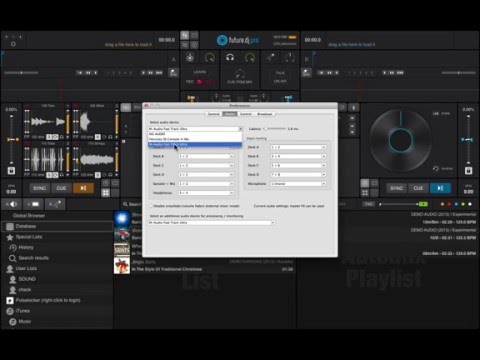The image size is (480, 360).
Task: Adjust left deck pitch fader
Action: (x=12, y=139)
